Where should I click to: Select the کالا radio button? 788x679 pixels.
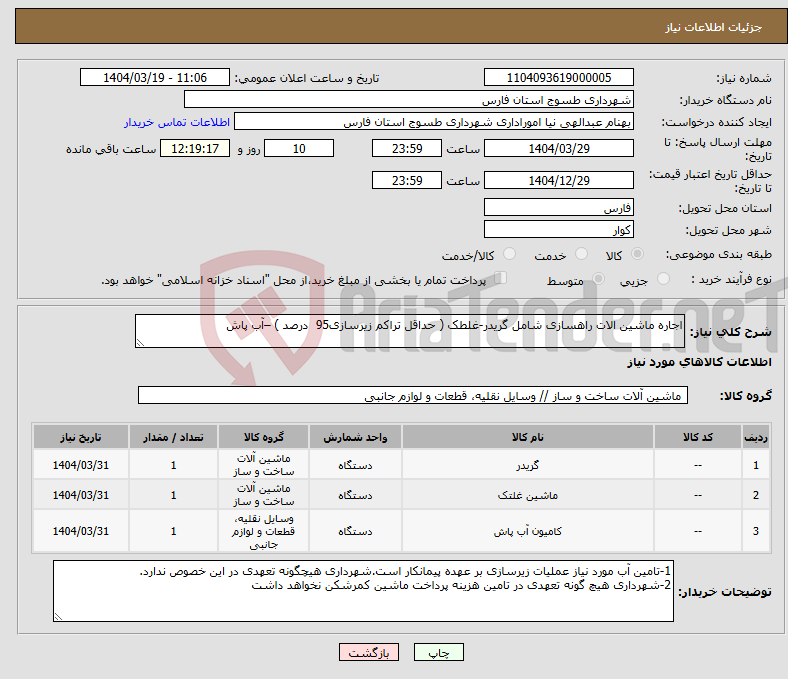(637, 254)
